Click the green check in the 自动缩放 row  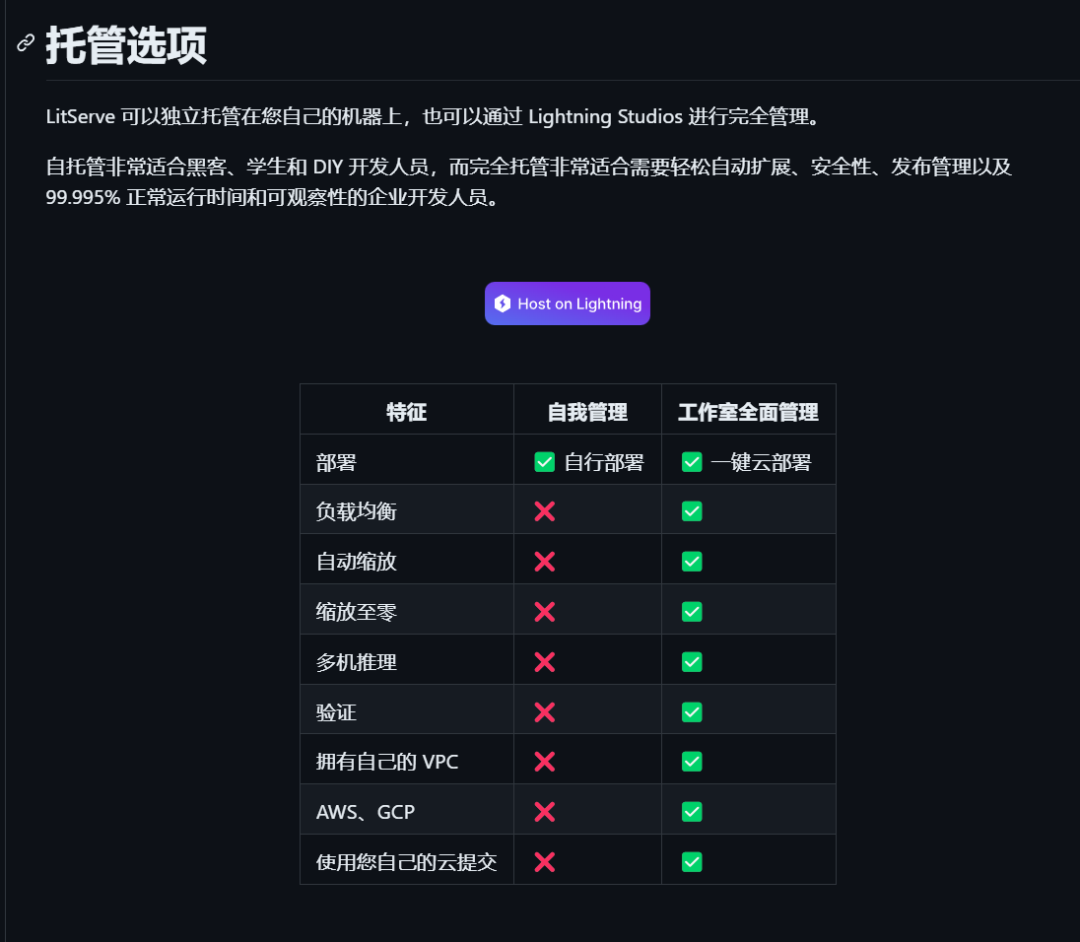[692, 561]
